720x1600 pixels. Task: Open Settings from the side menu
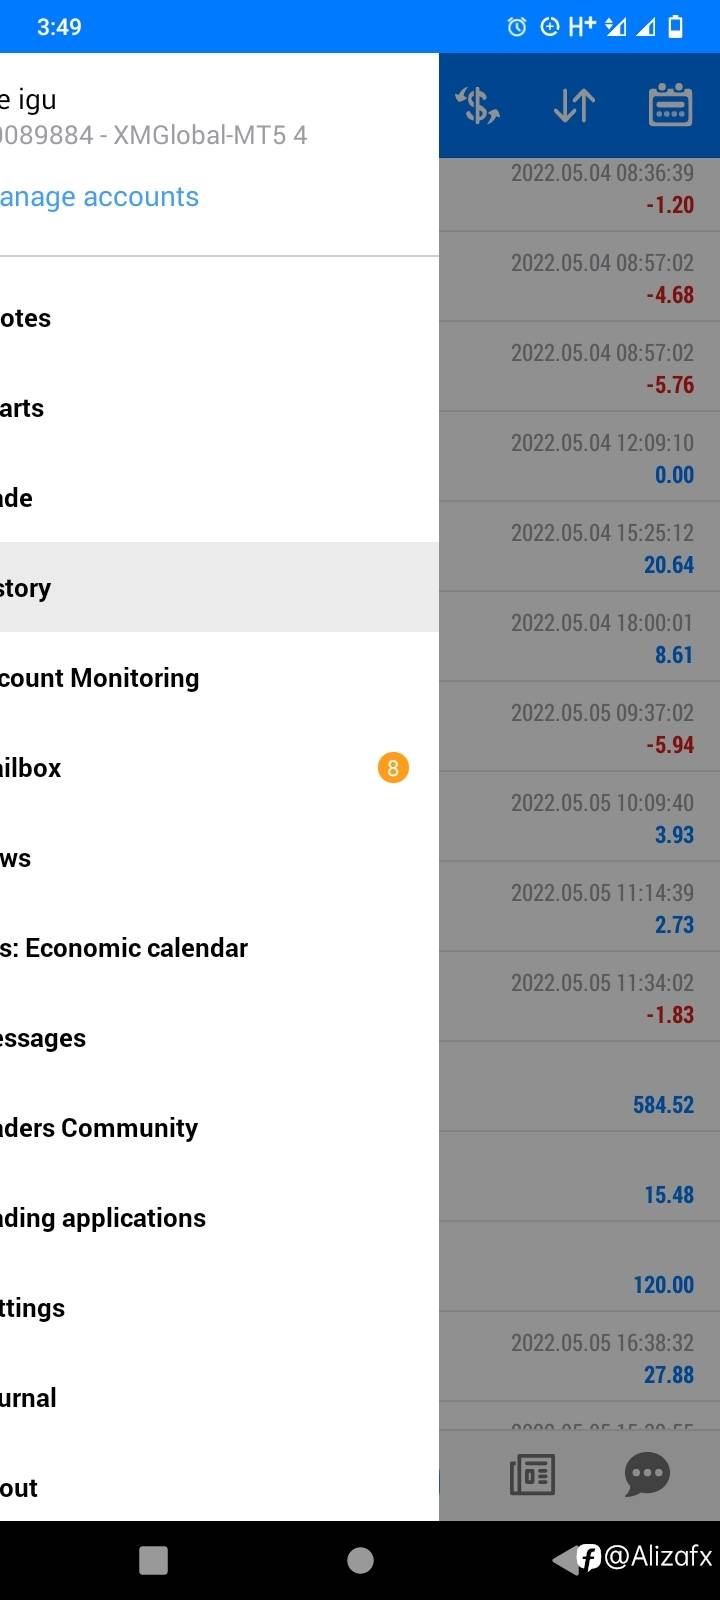point(100,1308)
